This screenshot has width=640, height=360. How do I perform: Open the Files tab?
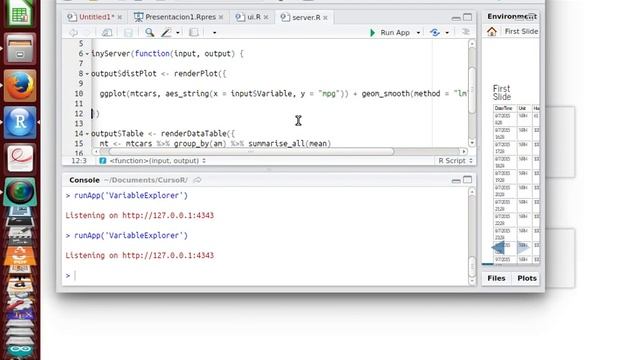(x=496, y=278)
